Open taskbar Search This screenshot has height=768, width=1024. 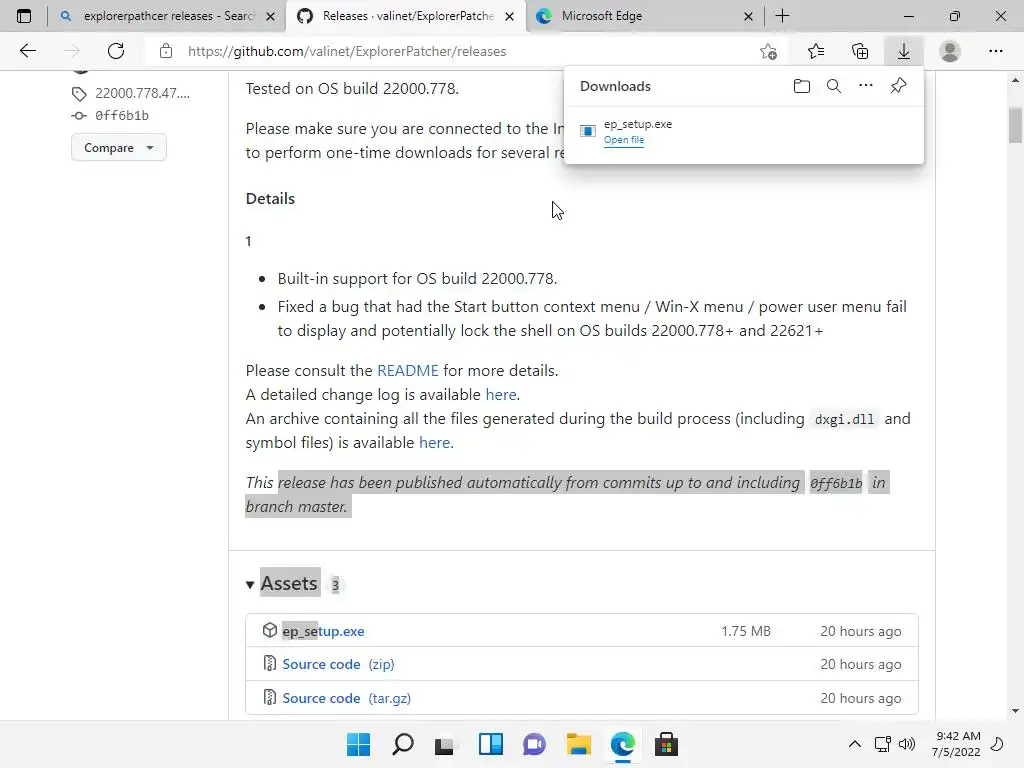tap(403, 744)
